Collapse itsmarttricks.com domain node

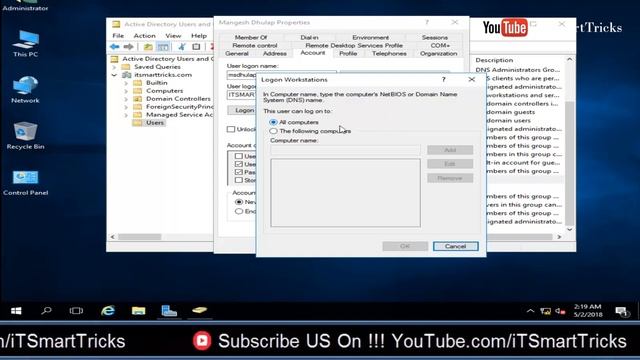[115, 75]
